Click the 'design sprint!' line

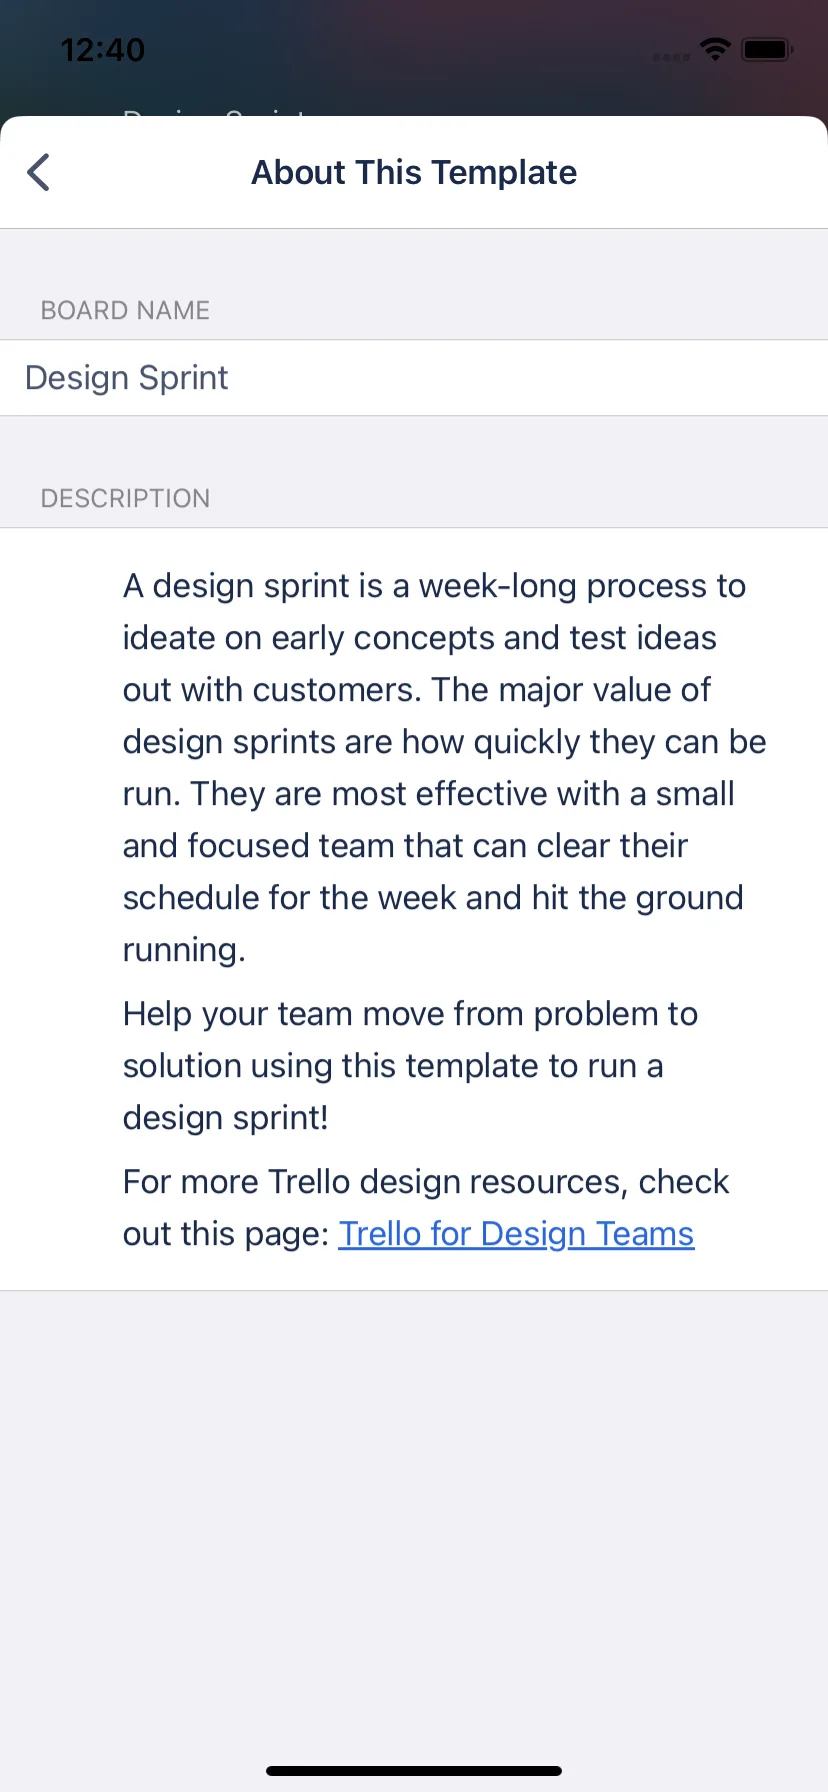pos(225,1118)
